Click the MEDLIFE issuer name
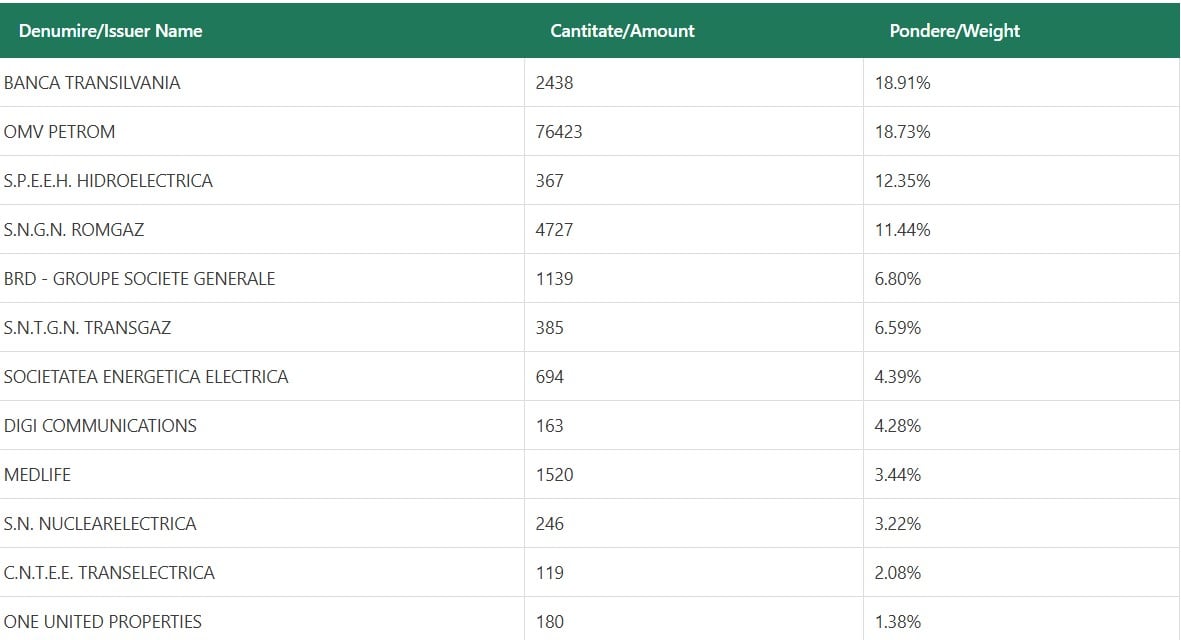1181x640 pixels. tap(37, 475)
